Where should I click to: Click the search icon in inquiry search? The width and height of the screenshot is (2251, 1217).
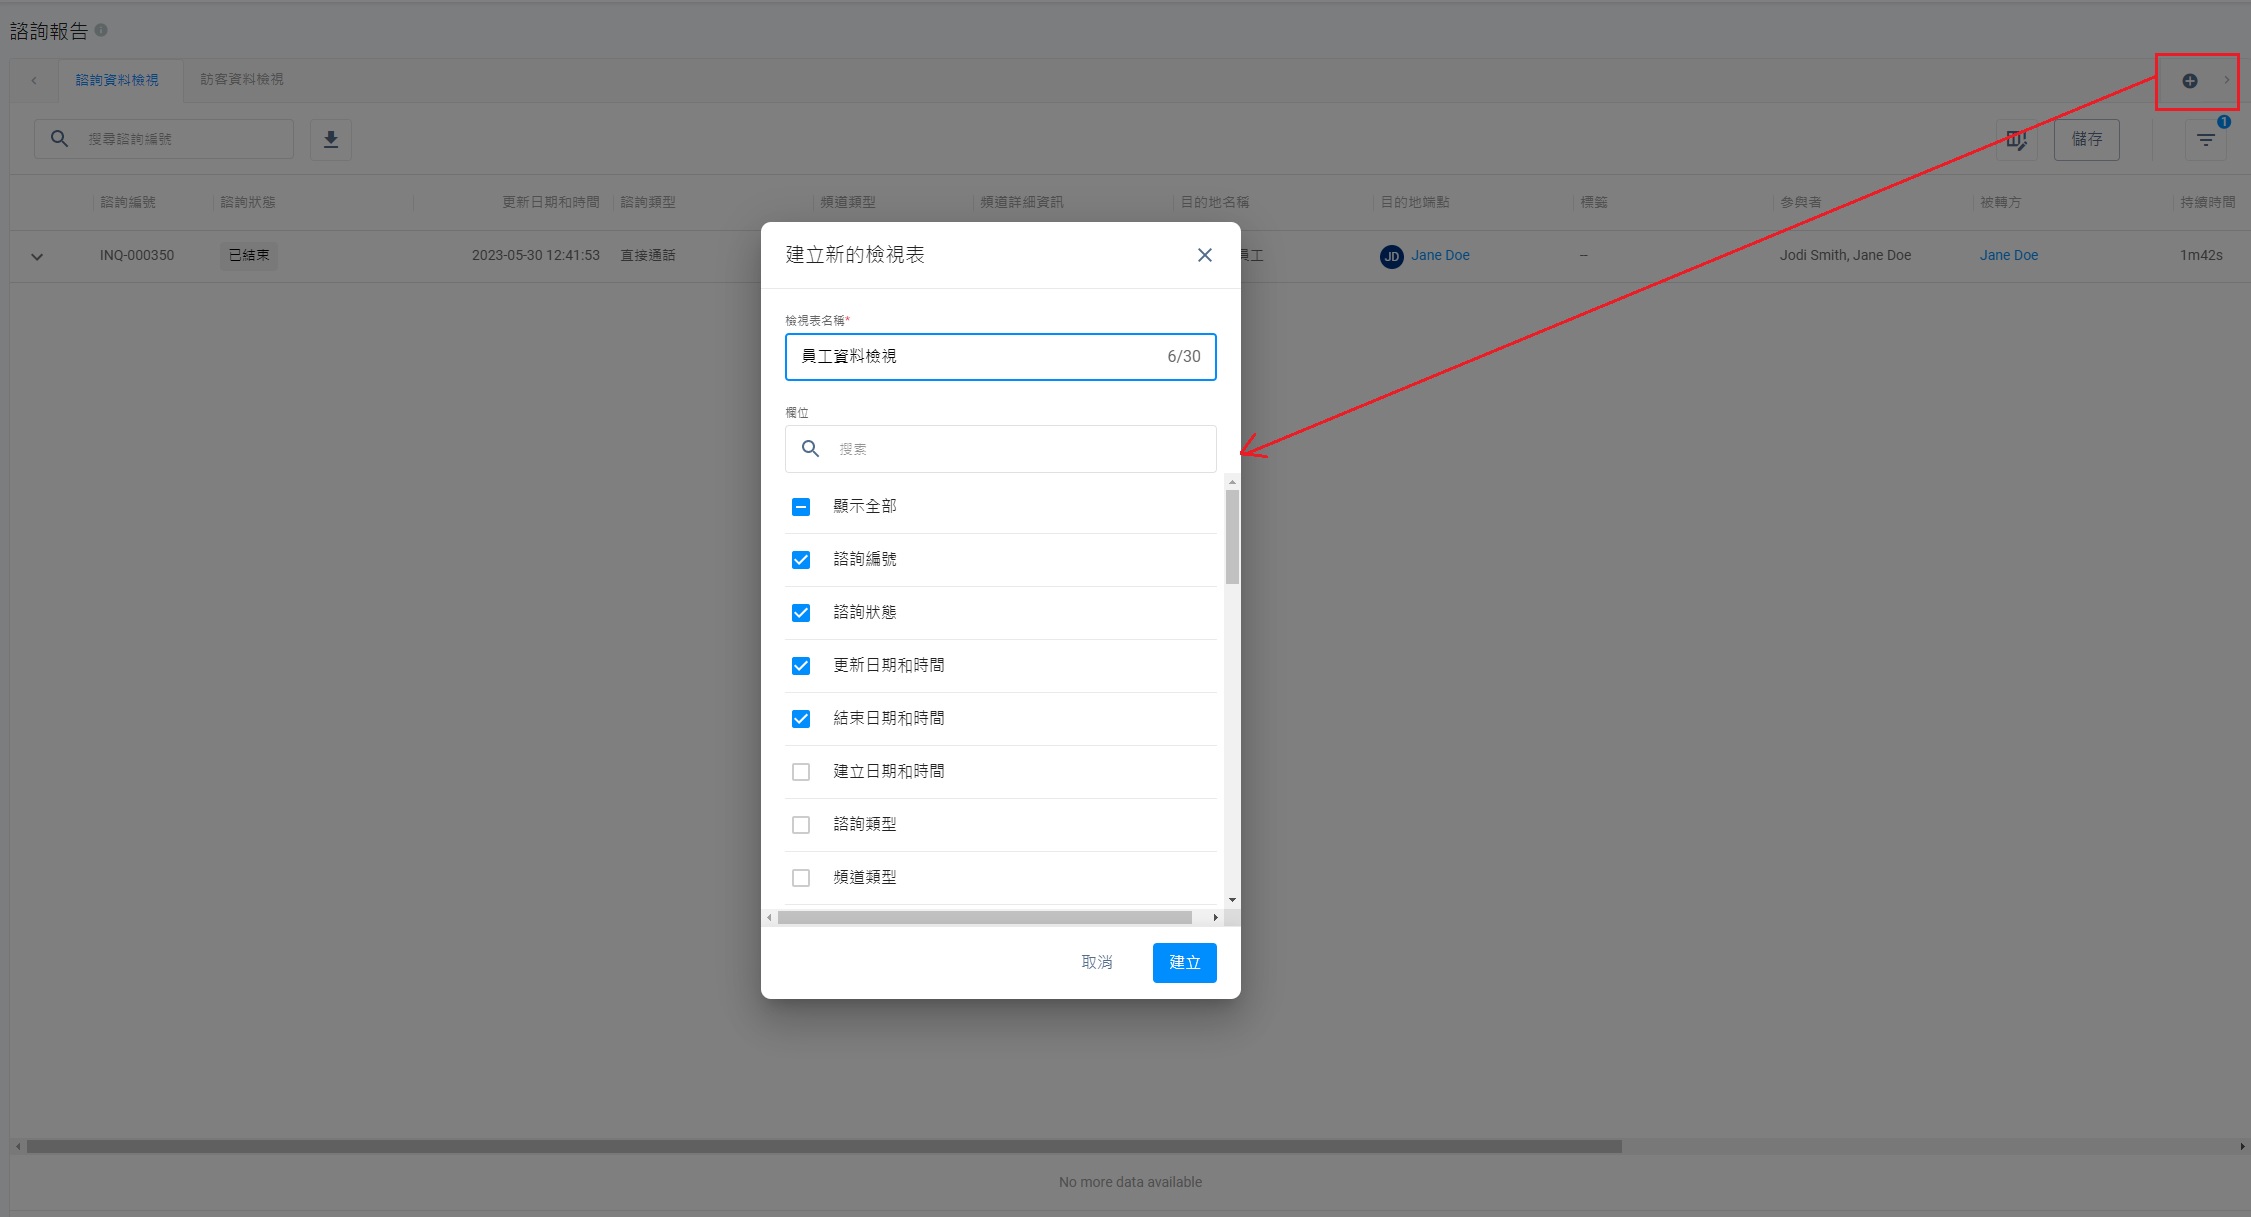pos(60,139)
